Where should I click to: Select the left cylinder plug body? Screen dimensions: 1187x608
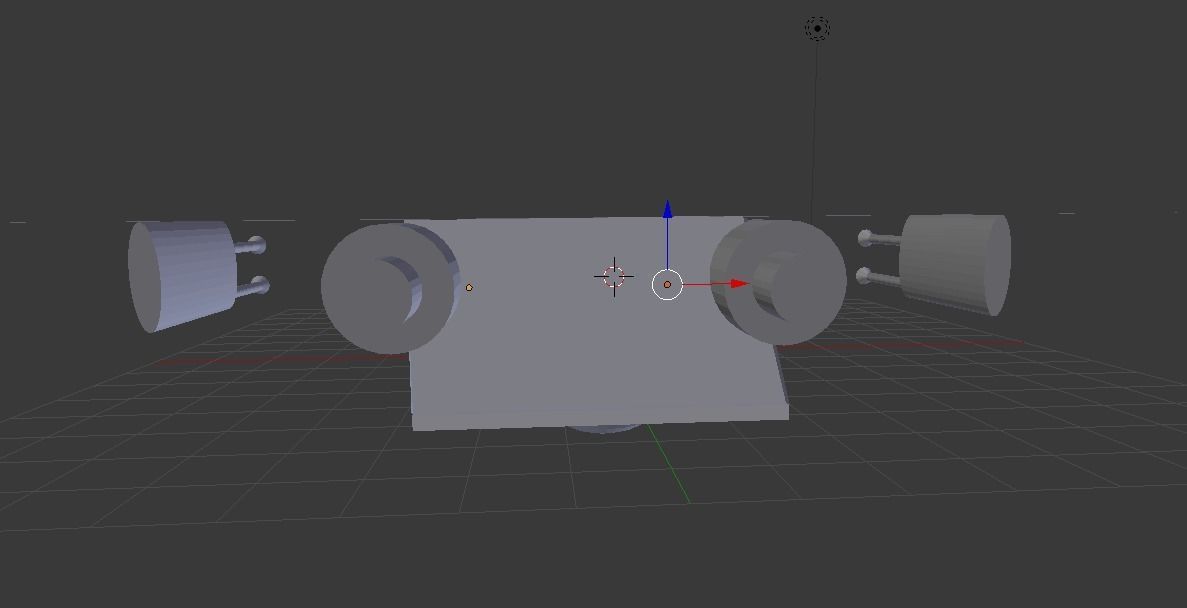point(182,276)
